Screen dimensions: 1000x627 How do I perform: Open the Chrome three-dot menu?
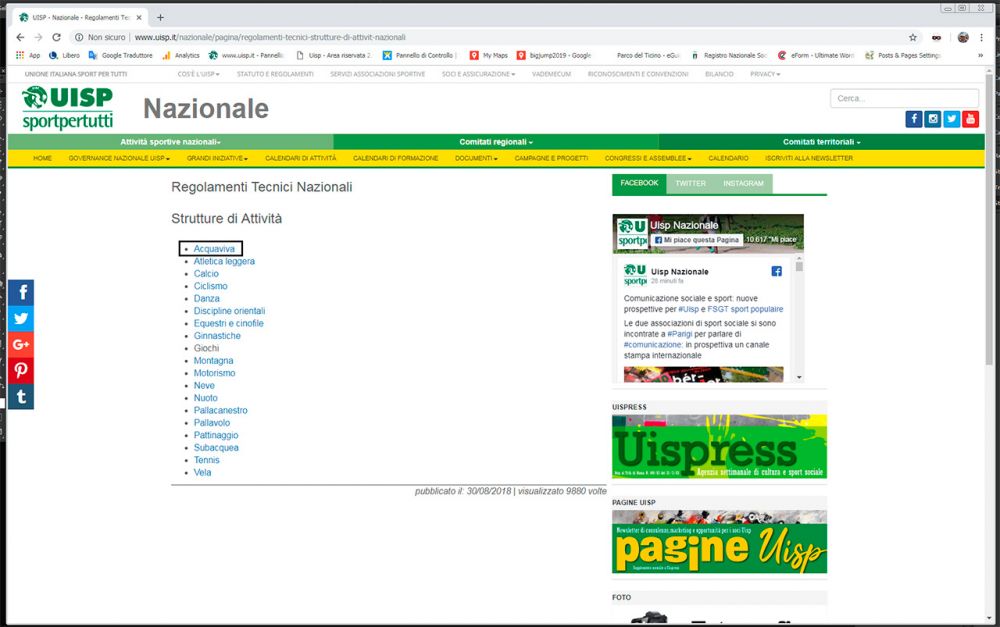tap(982, 38)
